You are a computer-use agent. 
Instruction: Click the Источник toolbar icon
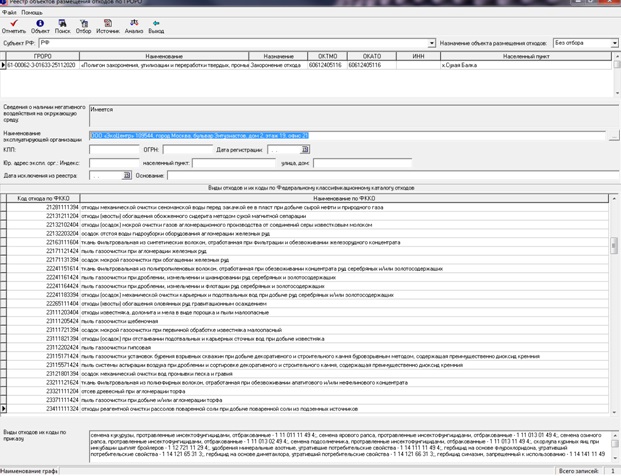[x=108, y=26]
